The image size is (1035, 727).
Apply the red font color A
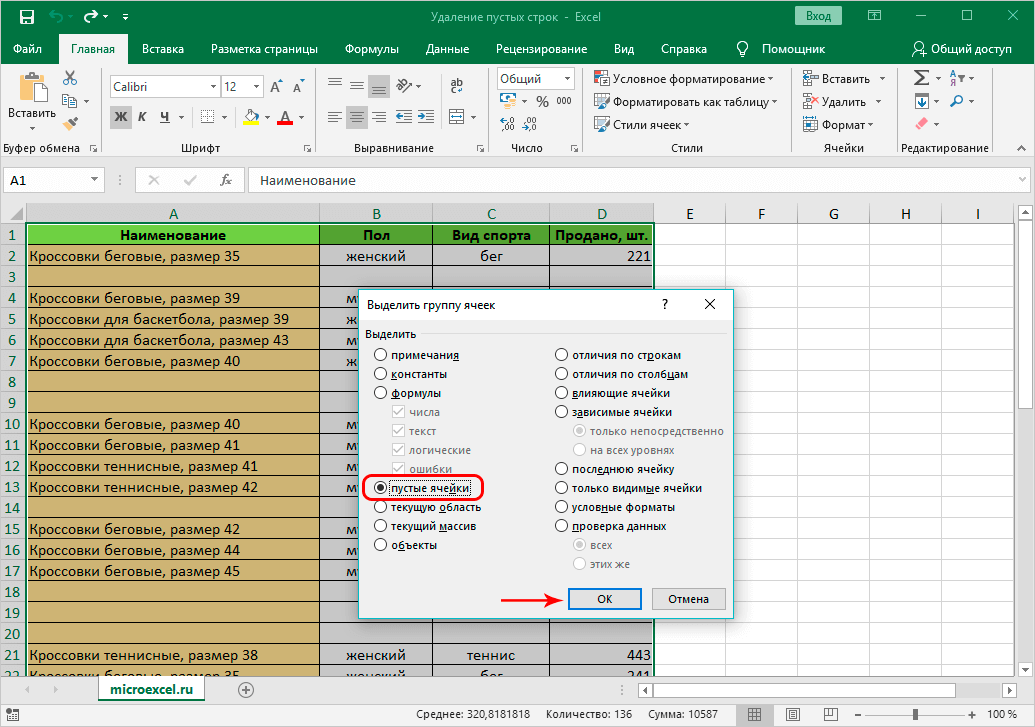click(x=285, y=118)
